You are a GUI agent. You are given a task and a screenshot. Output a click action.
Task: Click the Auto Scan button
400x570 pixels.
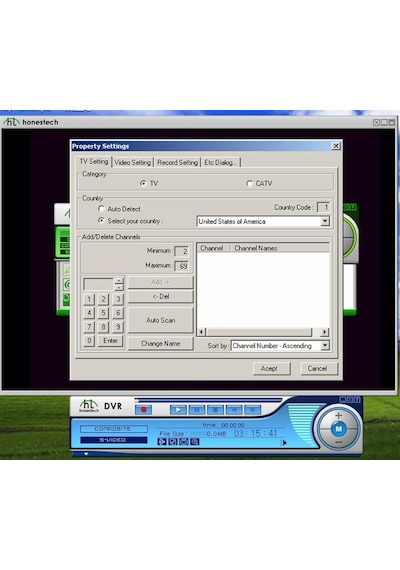[x=160, y=320]
